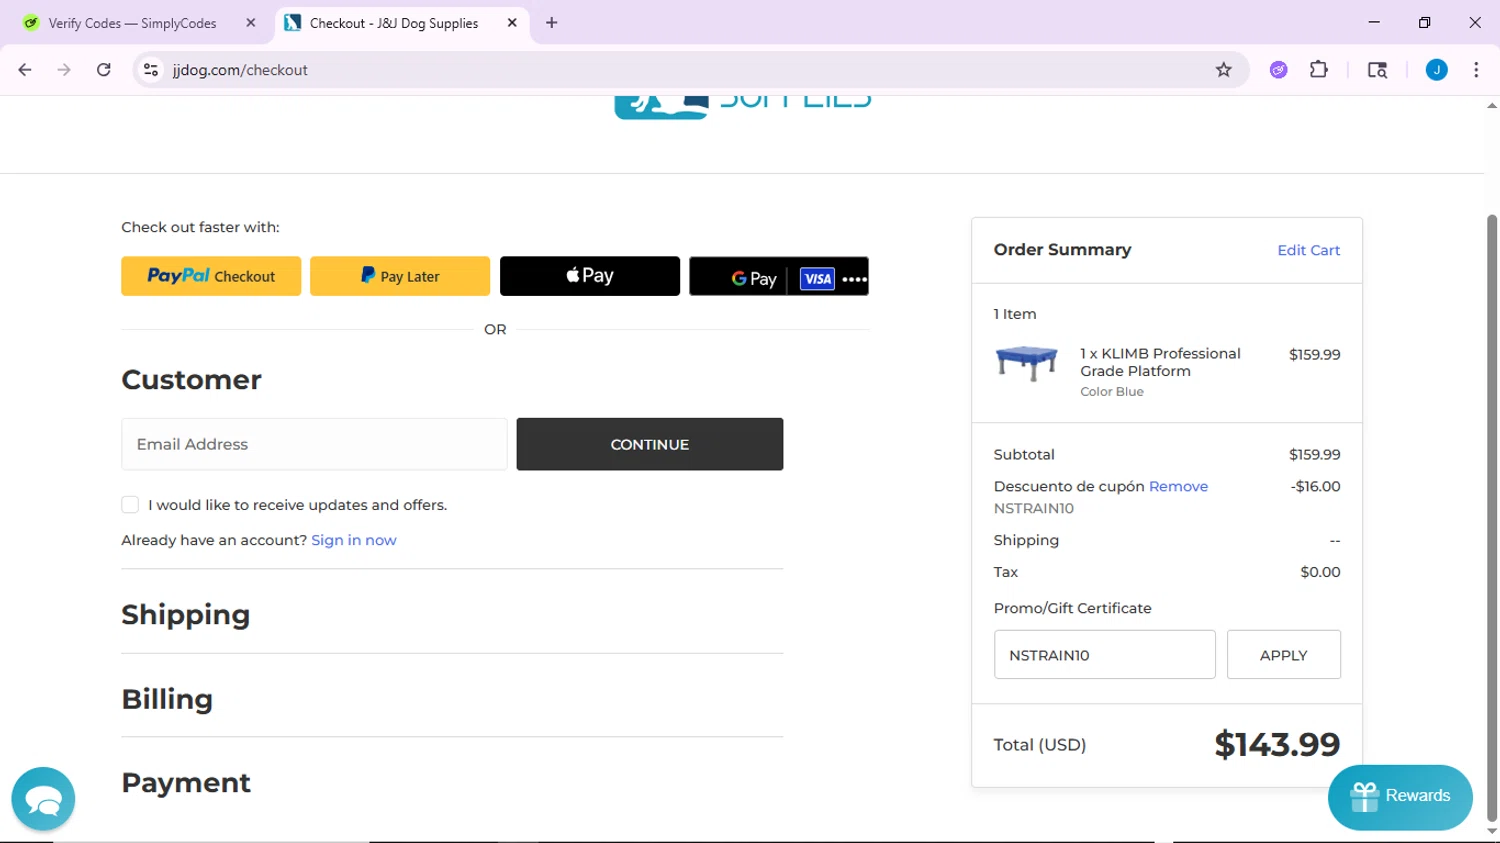Open the Chrome profile avatar J
This screenshot has width=1500, height=843.
pos(1436,70)
